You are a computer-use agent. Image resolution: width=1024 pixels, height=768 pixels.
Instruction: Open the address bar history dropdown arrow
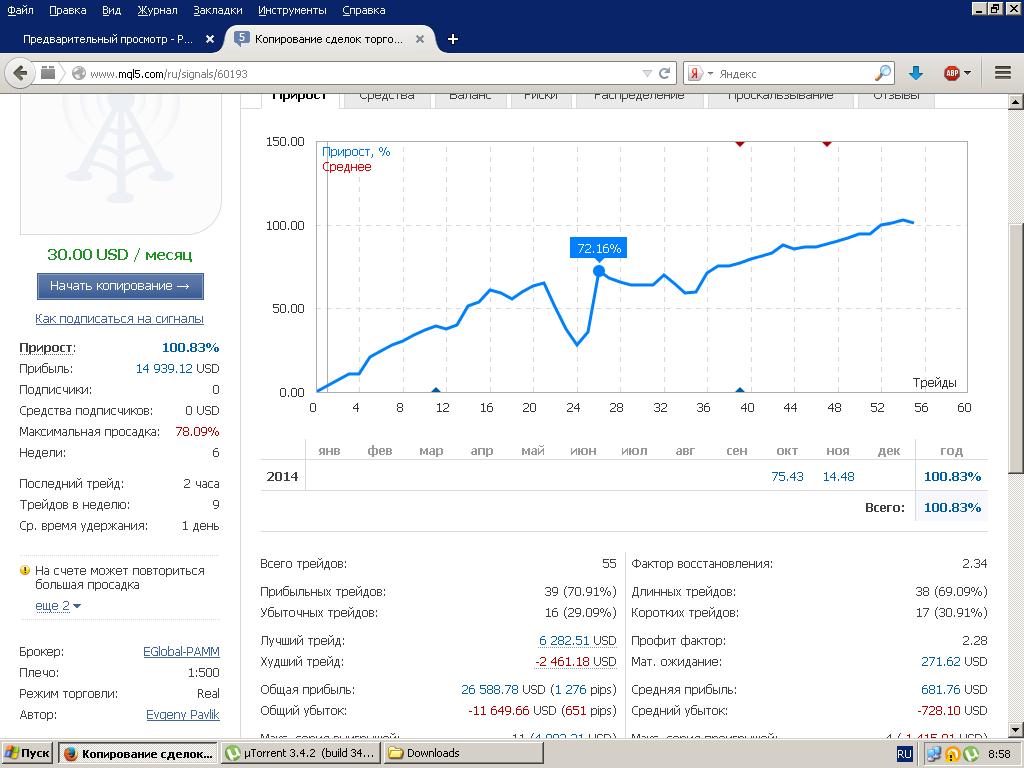coord(647,74)
